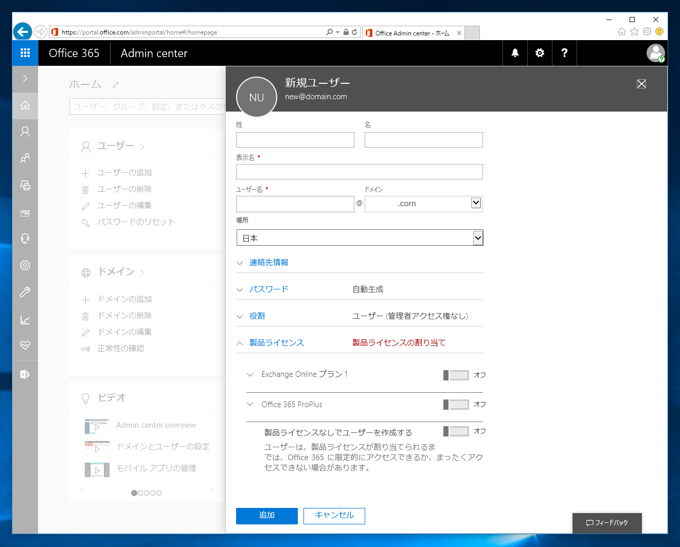
Task: Click the ユーザー名 input field
Action: [295, 204]
